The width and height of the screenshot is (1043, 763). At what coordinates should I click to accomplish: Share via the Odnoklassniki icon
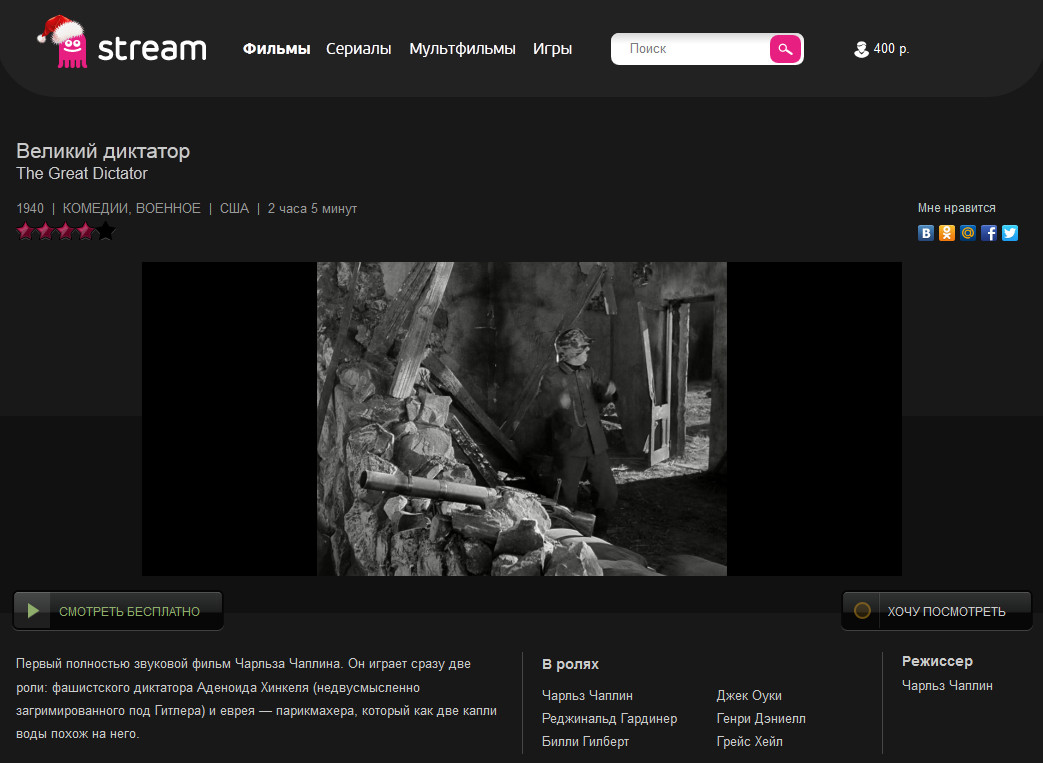[x=946, y=233]
